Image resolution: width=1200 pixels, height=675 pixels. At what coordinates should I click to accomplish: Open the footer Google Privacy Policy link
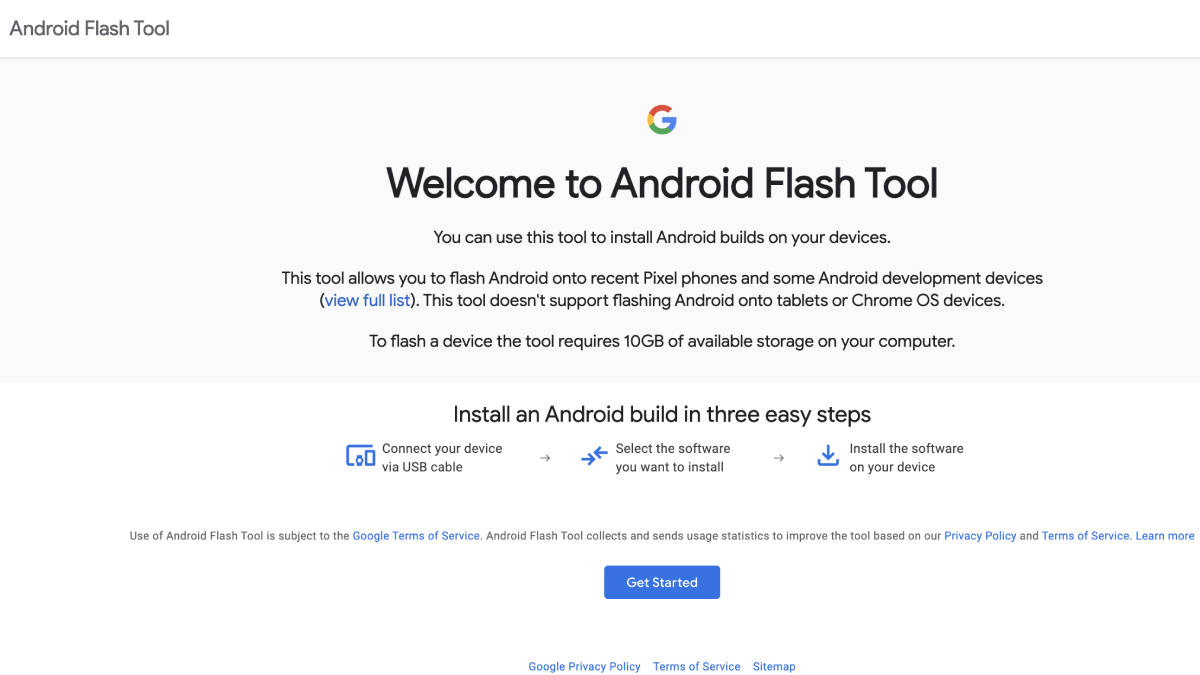[x=584, y=666]
